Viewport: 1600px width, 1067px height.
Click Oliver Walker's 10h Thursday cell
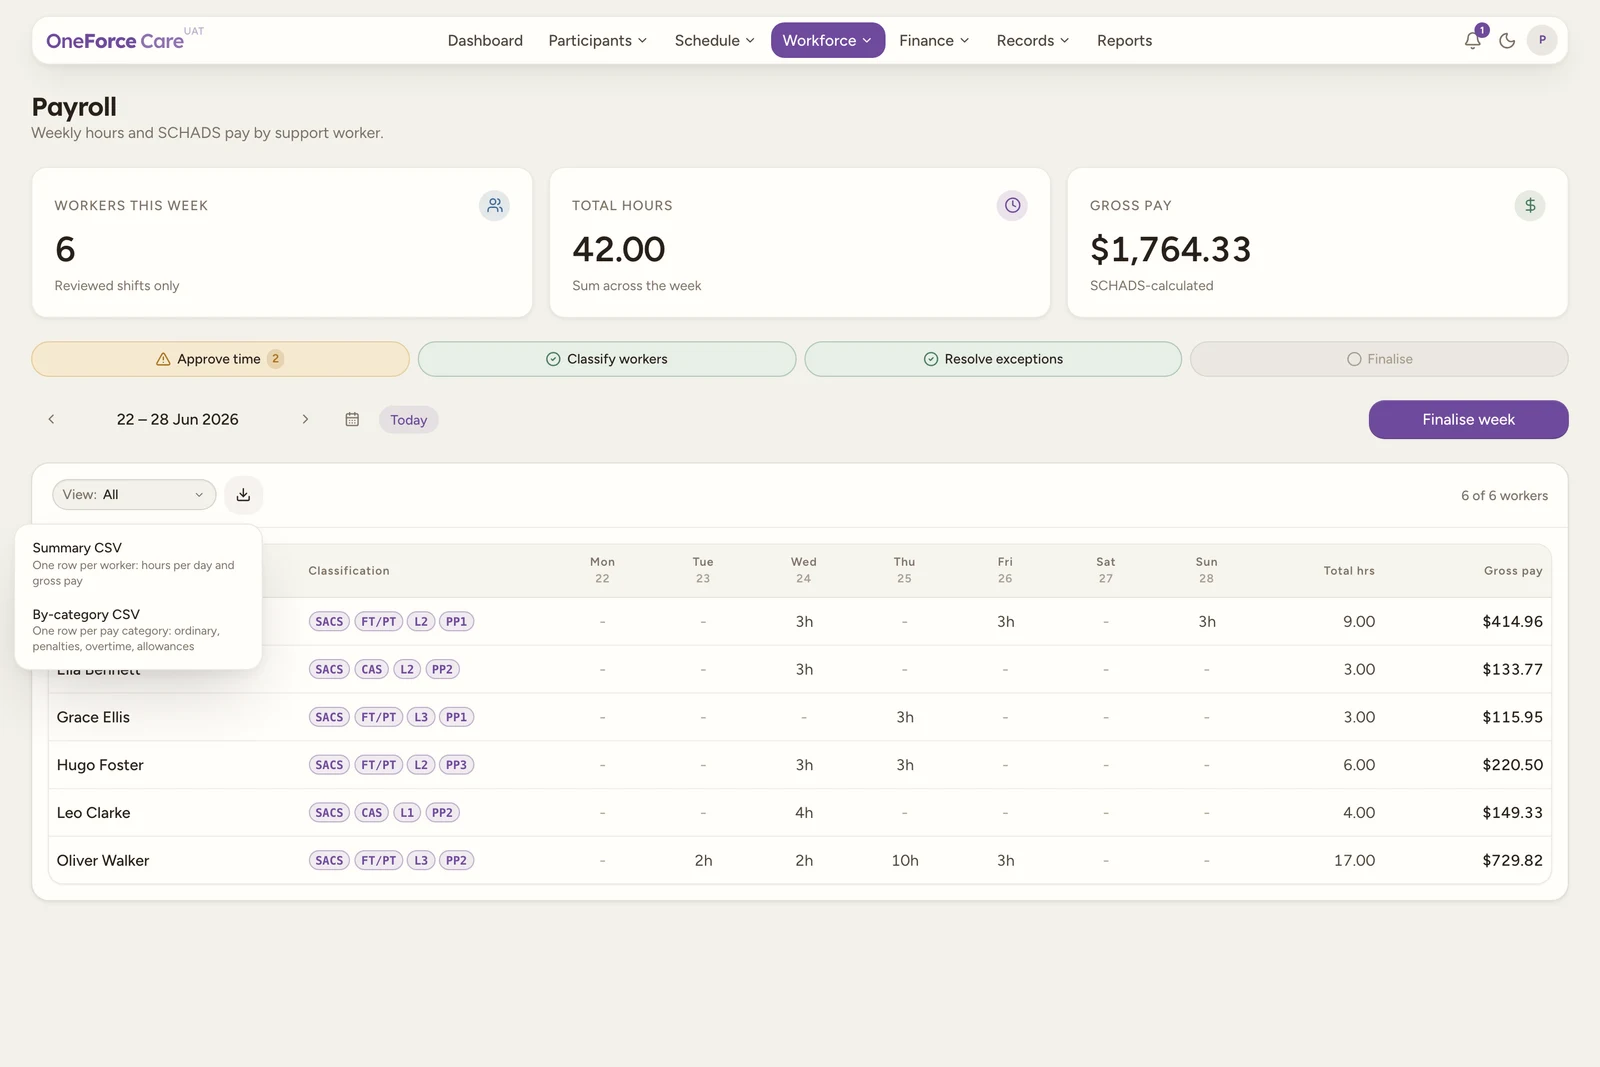905,860
